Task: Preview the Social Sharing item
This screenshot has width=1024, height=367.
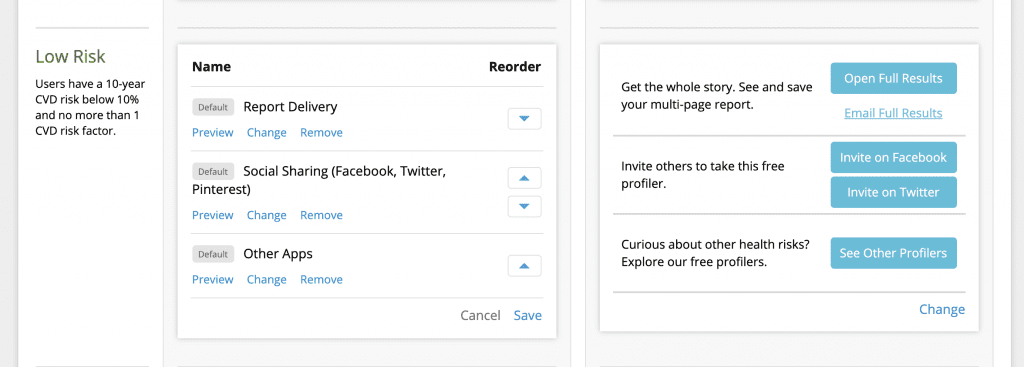Action: 212,215
